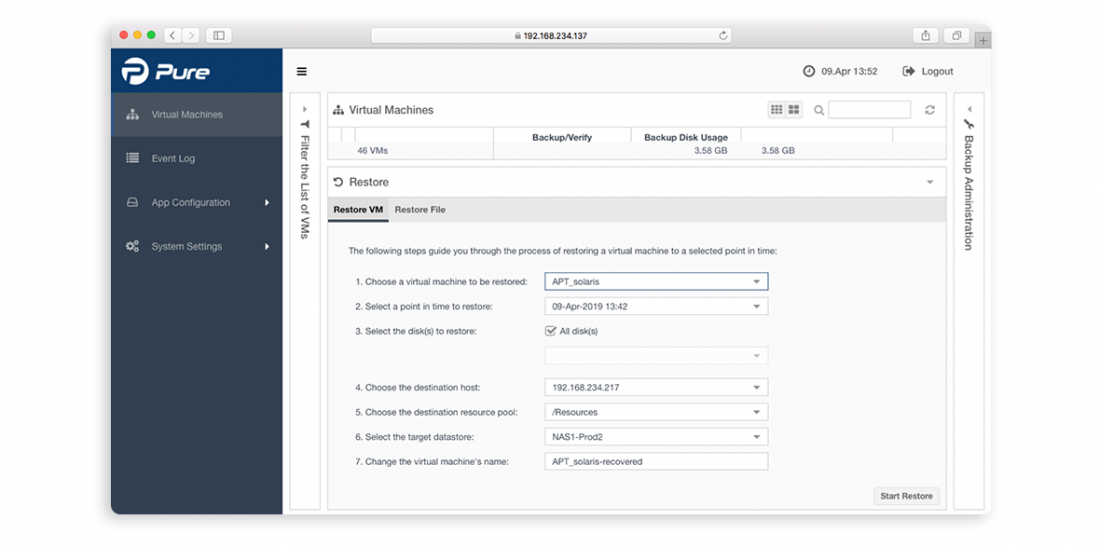The height and width of the screenshot is (547, 1100).
Task: Refresh the Virtual Machines list
Action: point(930,110)
